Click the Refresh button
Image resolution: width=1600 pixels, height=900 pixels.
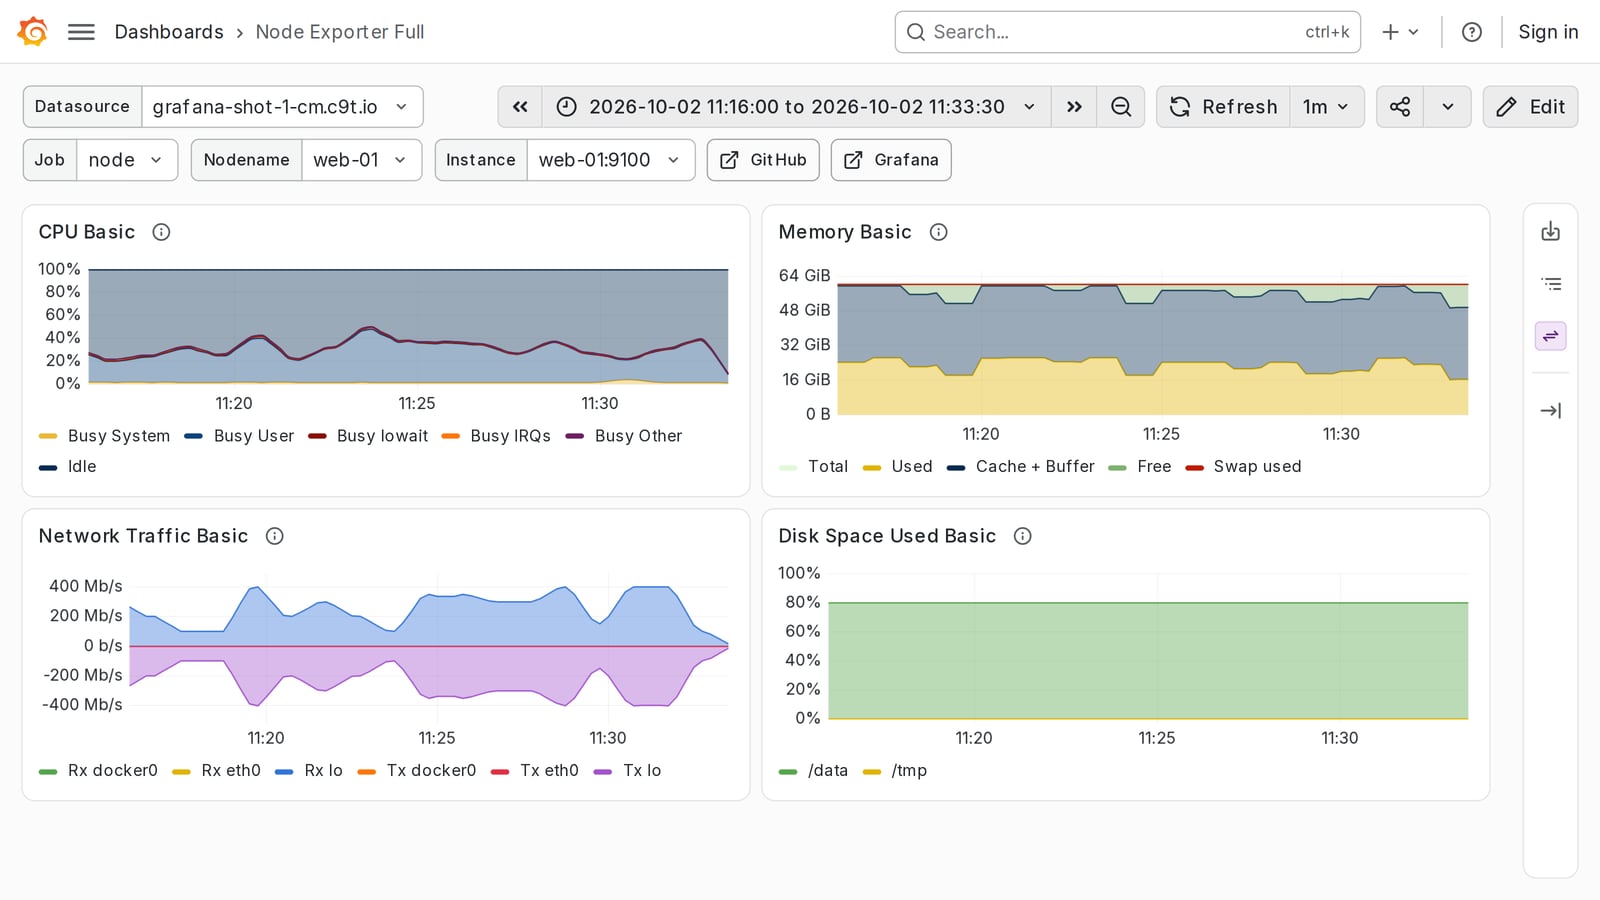1223,107
